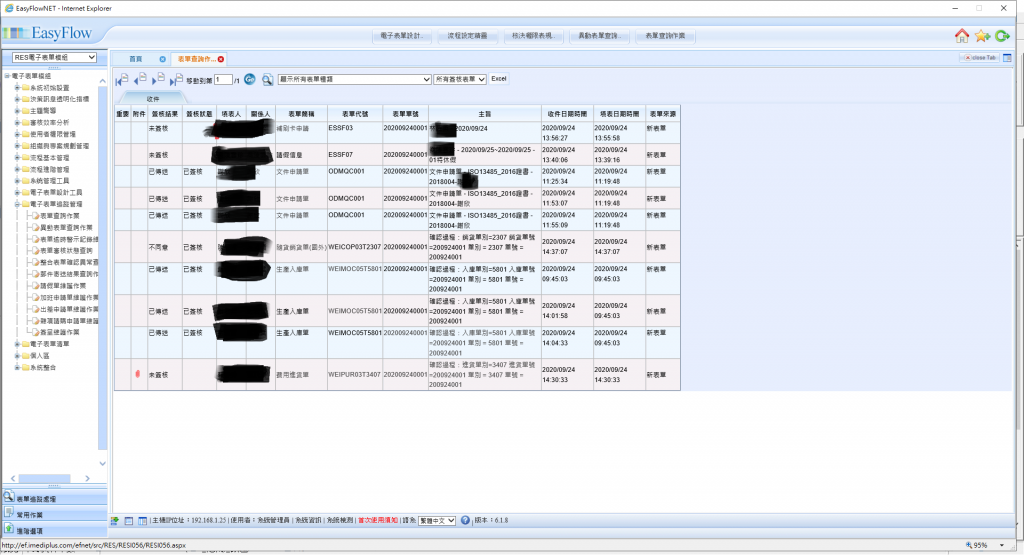The image size is (1024, 555).
Task: Expand the 使用者權限管理 tree folder
Action: tap(17, 134)
